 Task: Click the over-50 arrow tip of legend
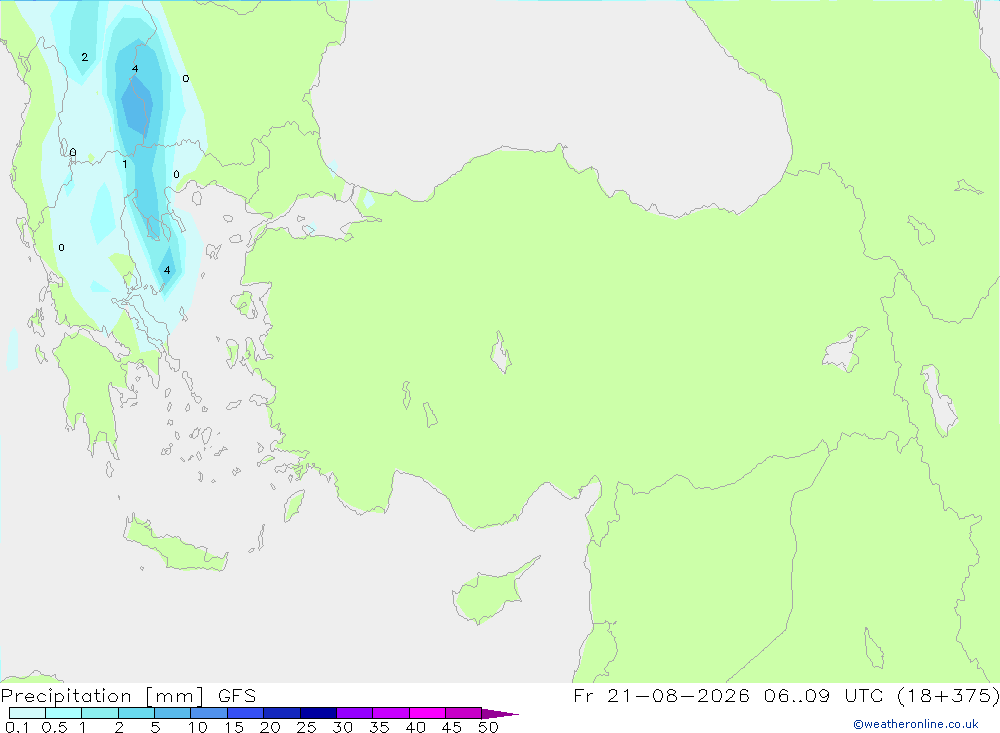click(500, 714)
